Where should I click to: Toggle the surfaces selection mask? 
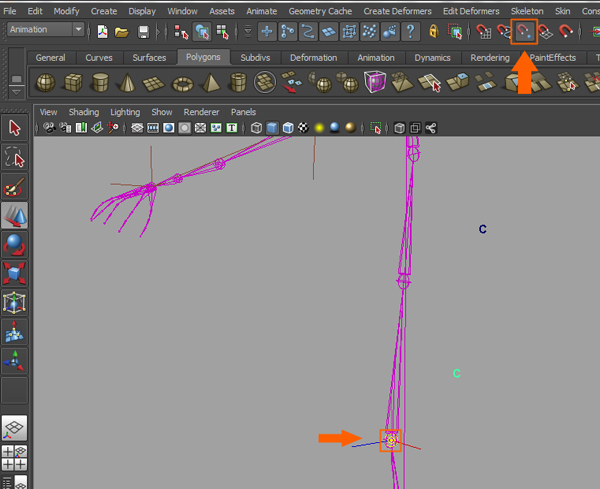click(x=329, y=31)
